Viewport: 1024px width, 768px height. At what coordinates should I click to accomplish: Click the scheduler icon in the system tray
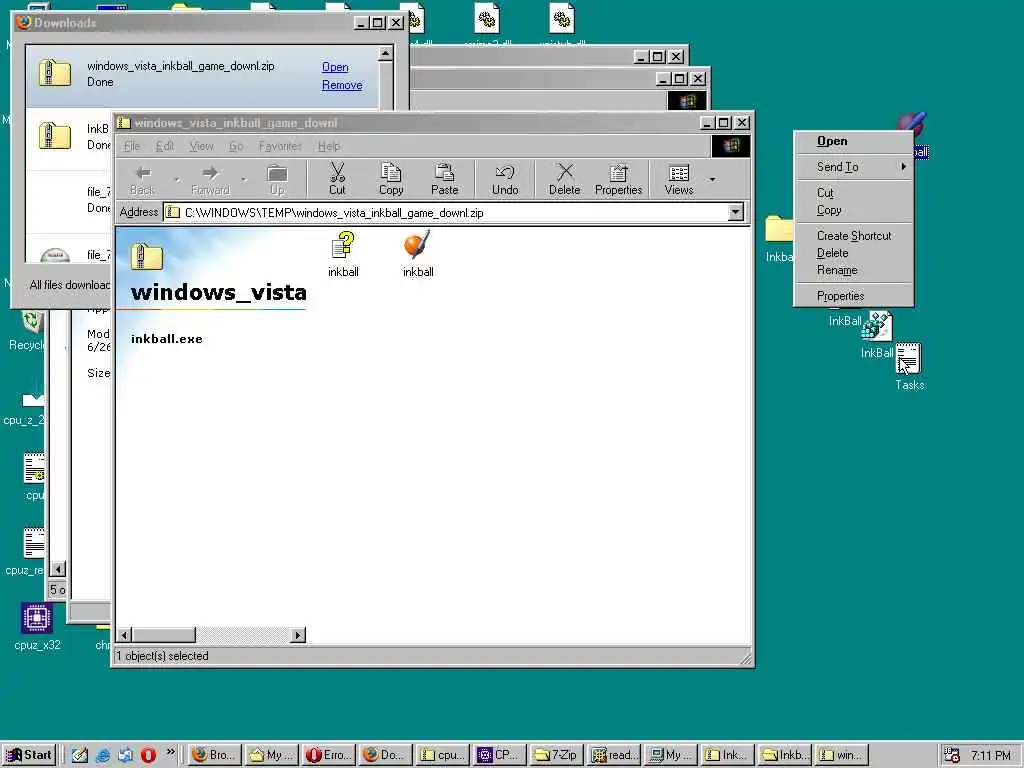tap(952, 755)
